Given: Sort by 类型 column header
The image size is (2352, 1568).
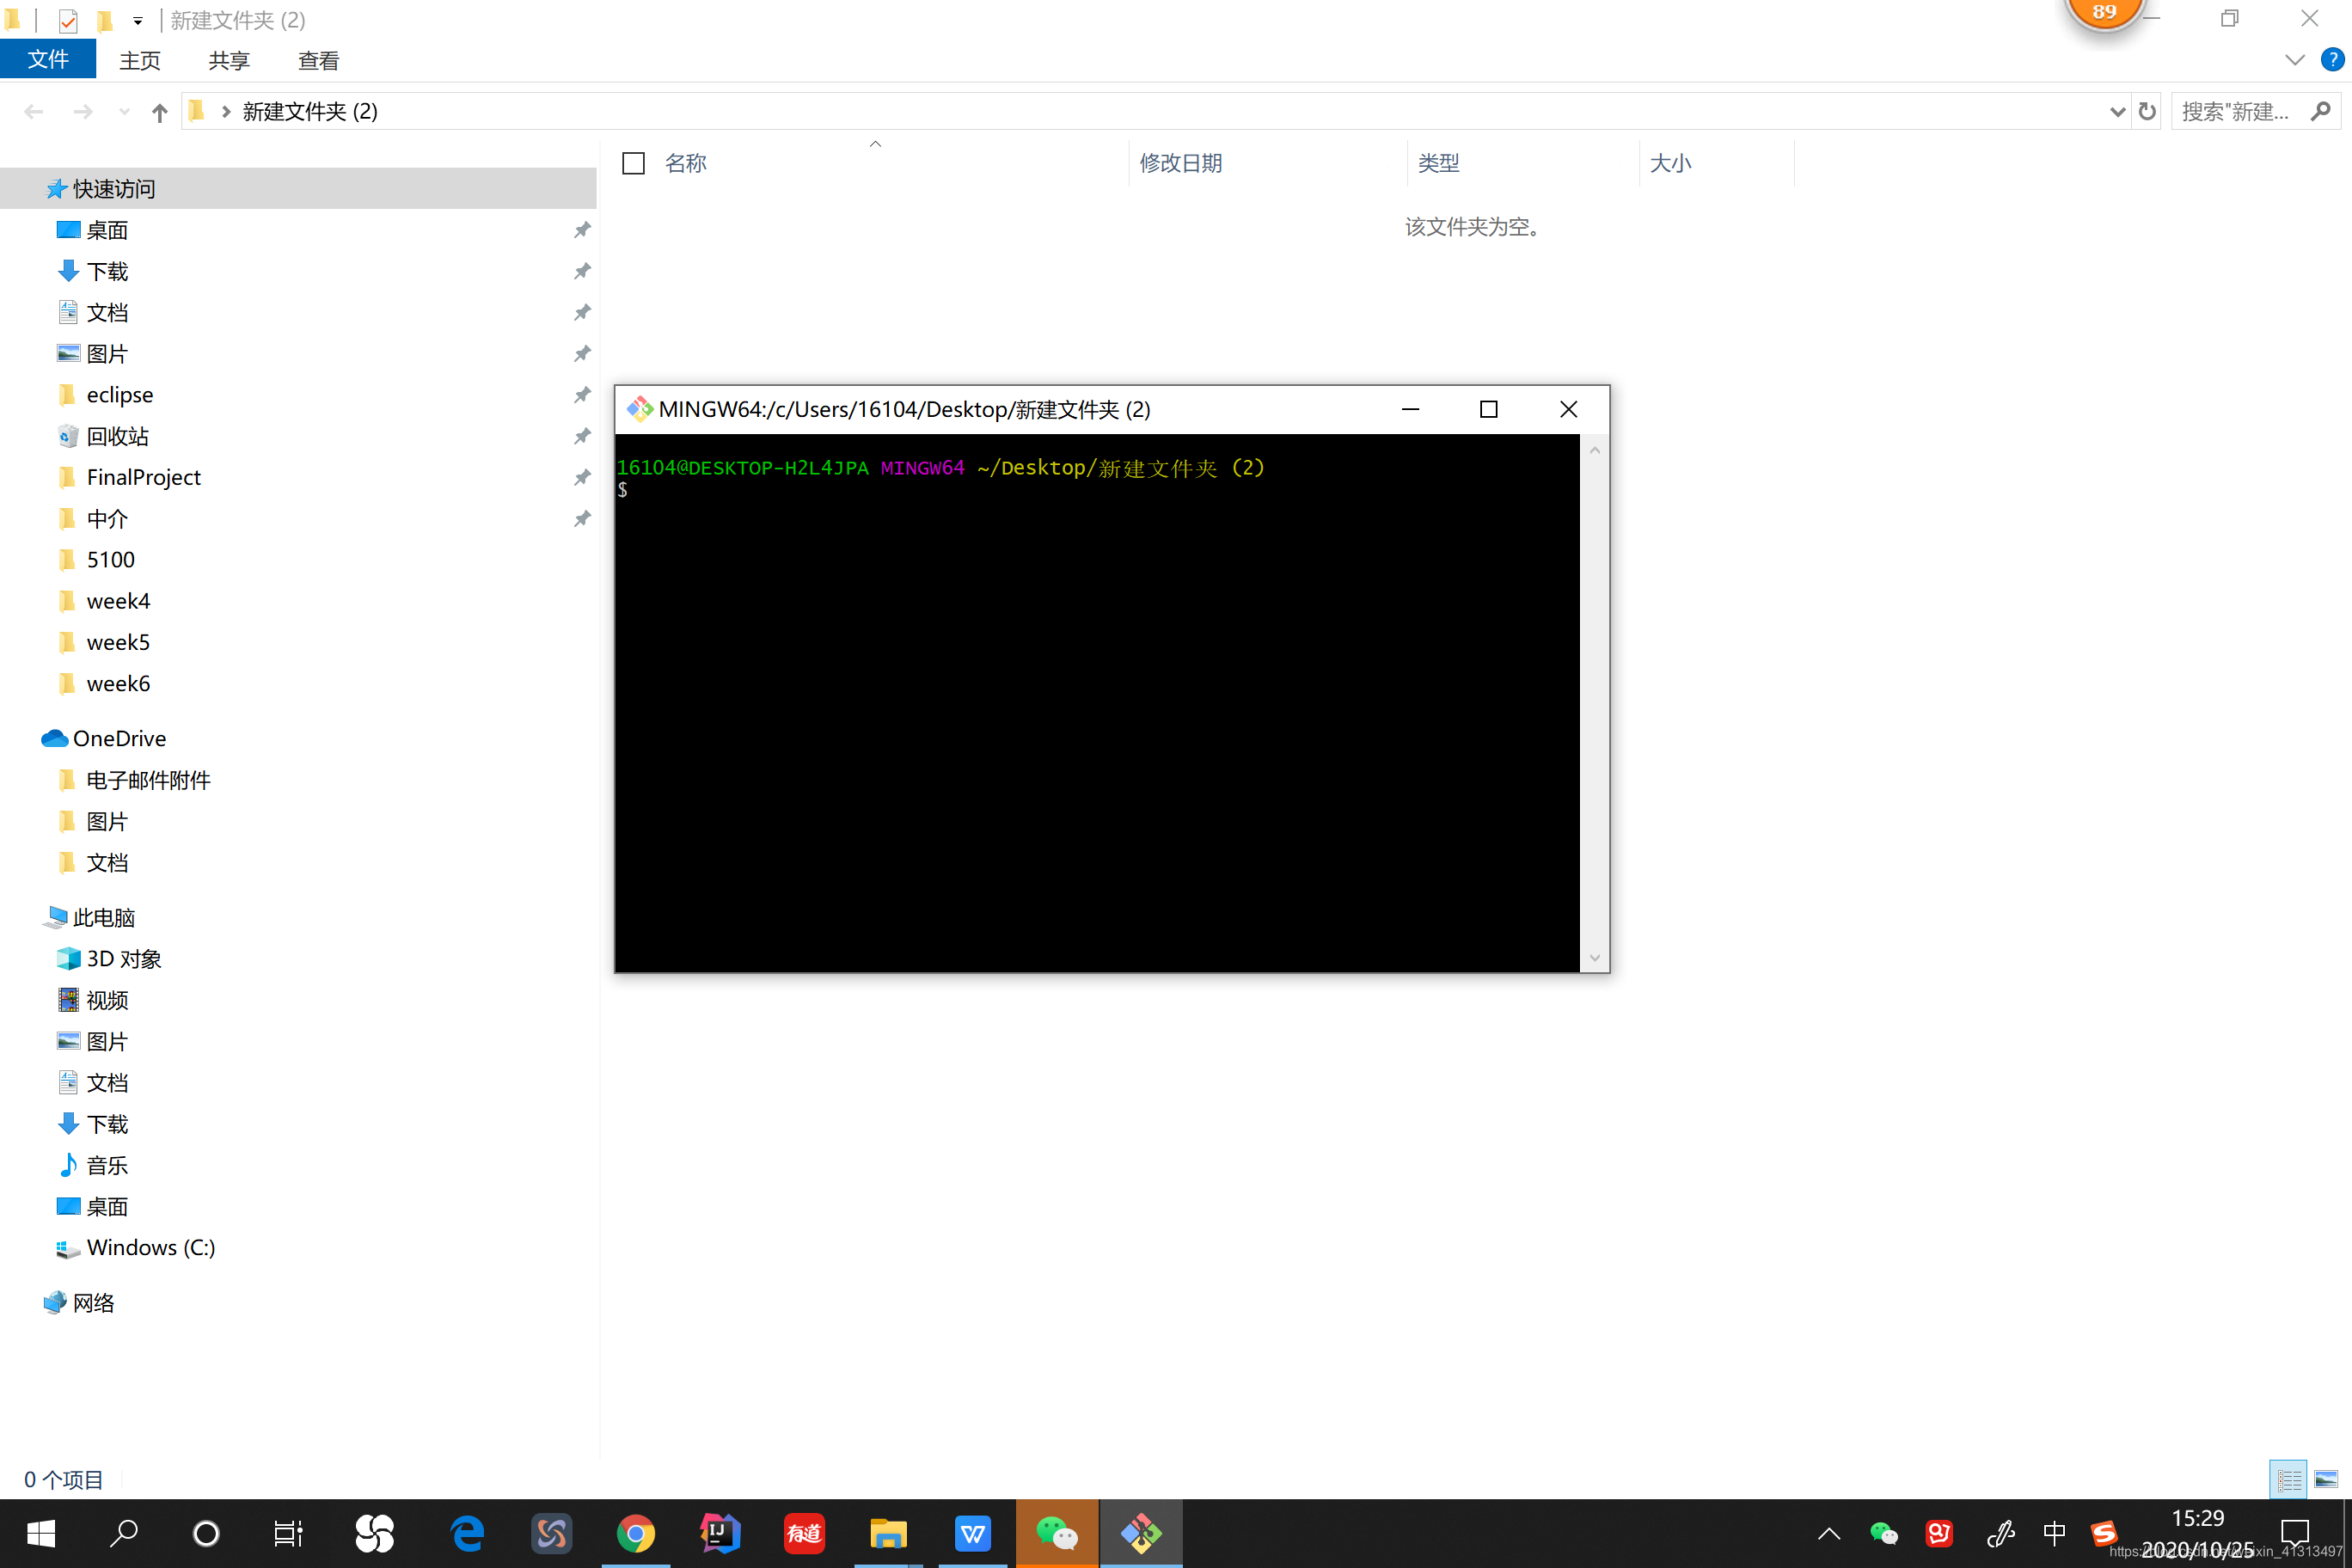Looking at the screenshot, I should tap(1439, 163).
